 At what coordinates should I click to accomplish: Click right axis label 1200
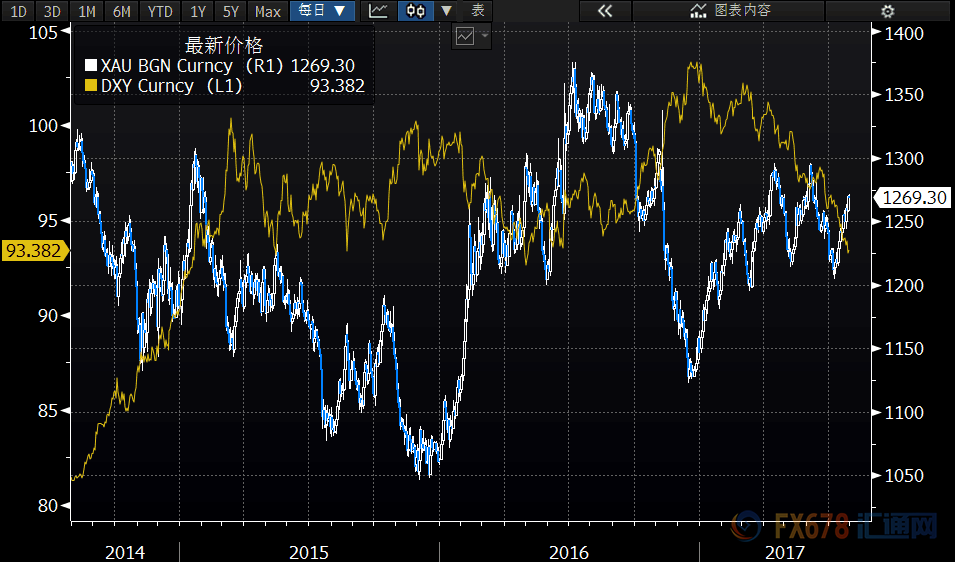pyautogui.click(x=904, y=285)
